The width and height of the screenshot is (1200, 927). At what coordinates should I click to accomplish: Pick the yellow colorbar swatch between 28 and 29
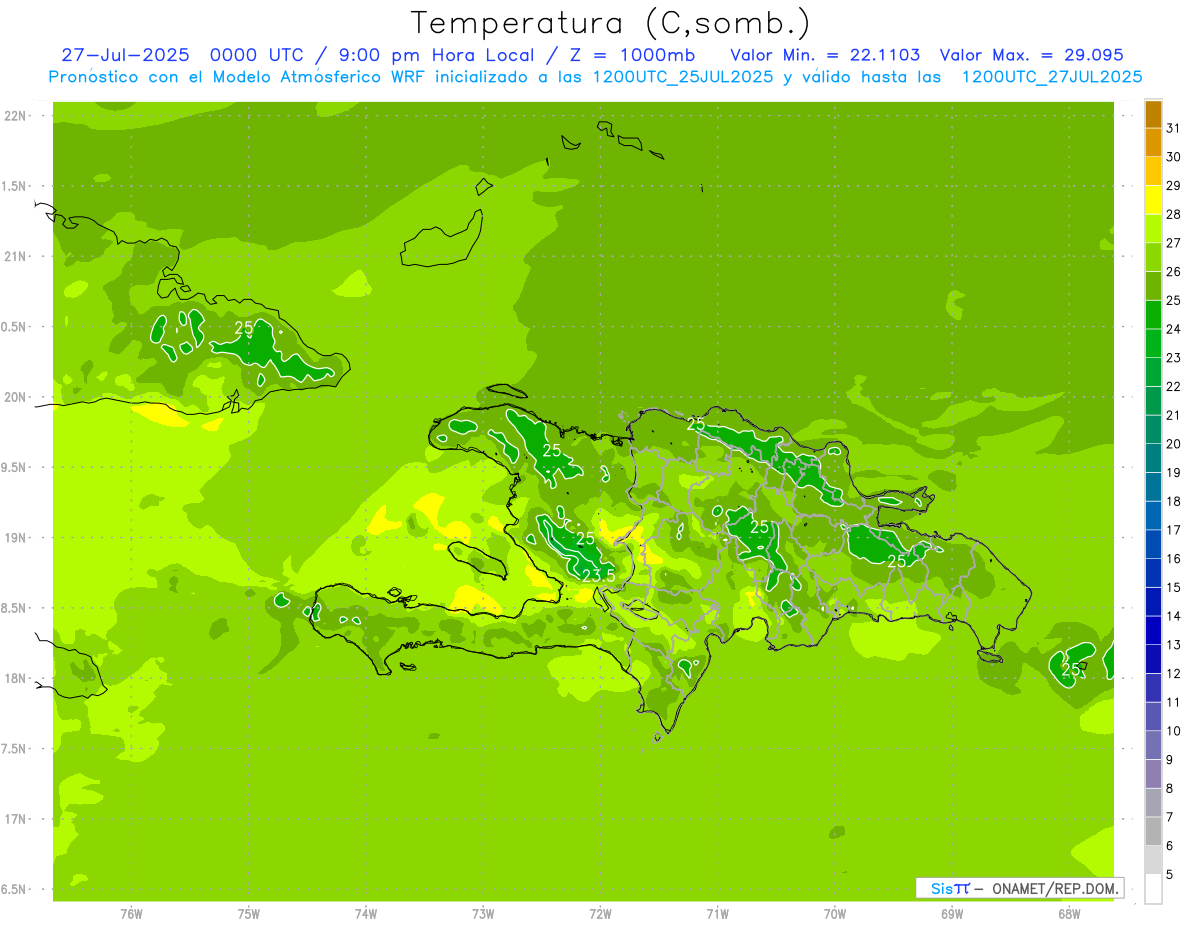pos(1153,199)
